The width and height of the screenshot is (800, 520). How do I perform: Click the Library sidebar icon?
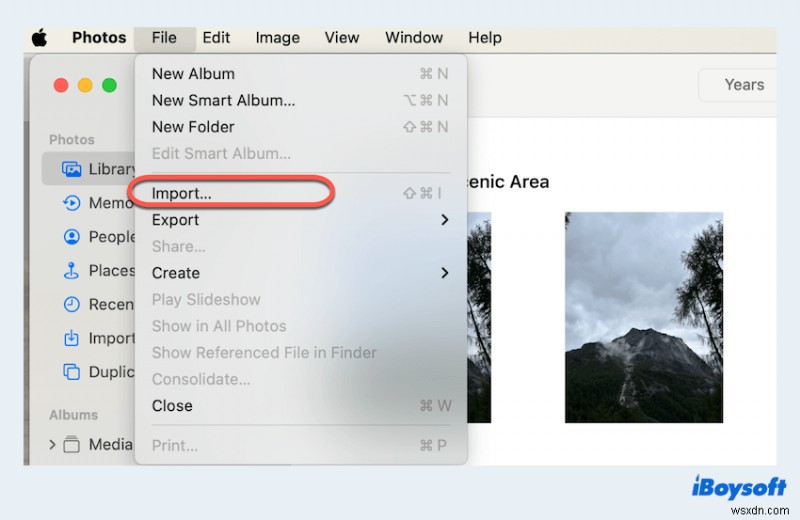(x=71, y=169)
